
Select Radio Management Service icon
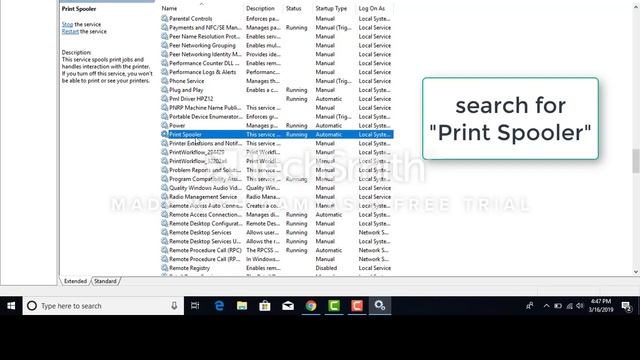[164, 197]
